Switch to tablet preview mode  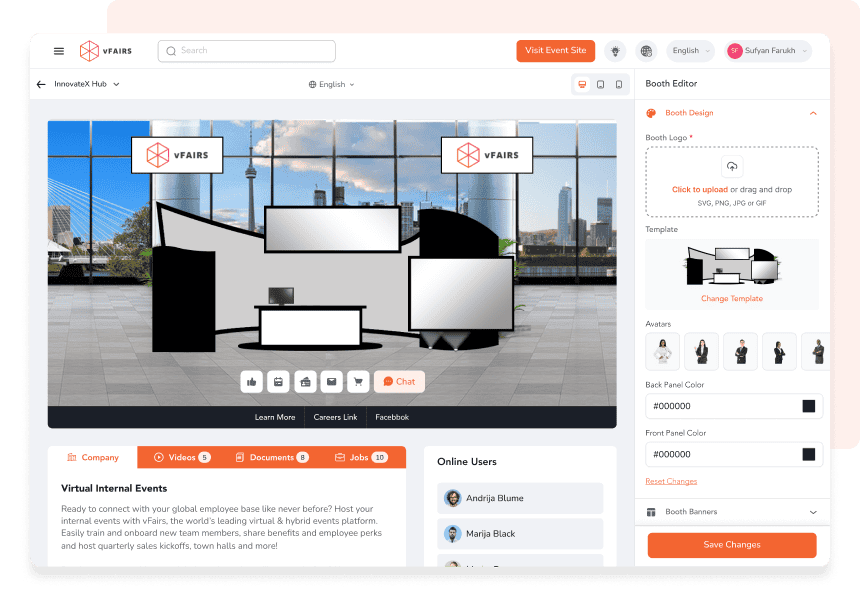[601, 84]
